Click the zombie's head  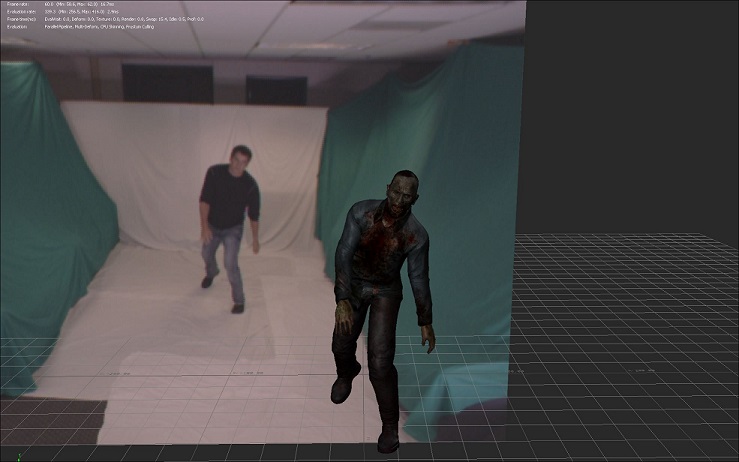(x=403, y=190)
